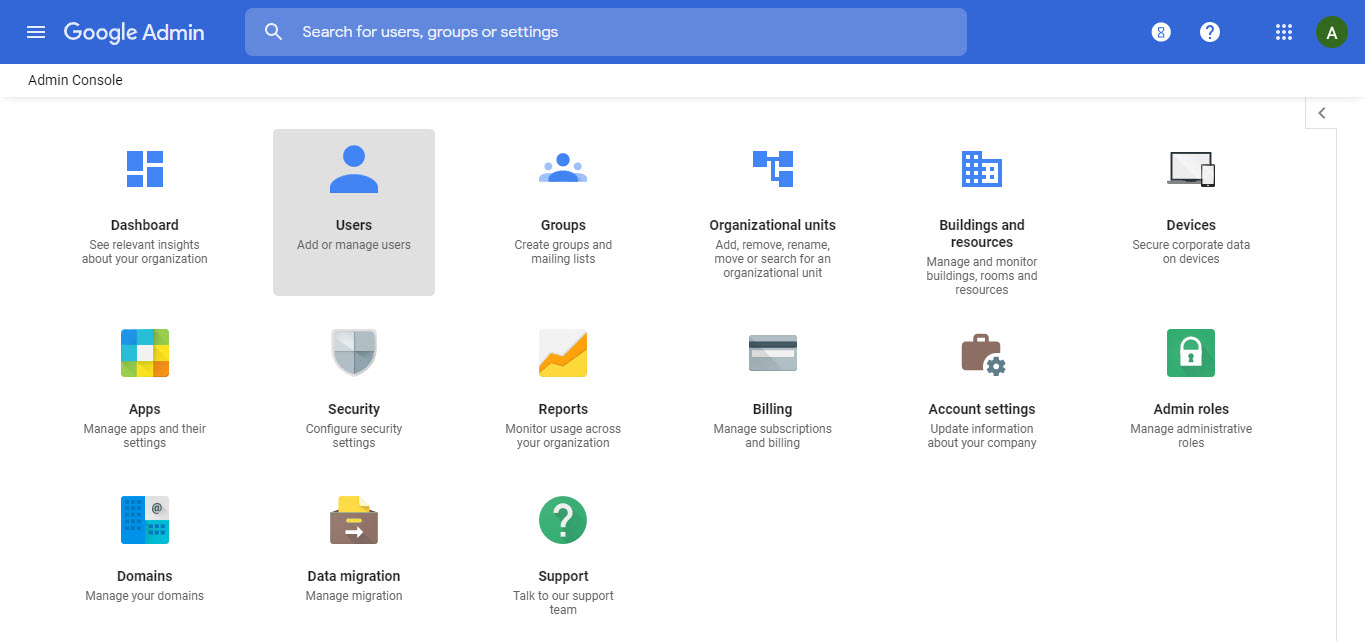Click 'Create groups and mailing lists' description
The image size is (1365, 641).
click(x=563, y=252)
